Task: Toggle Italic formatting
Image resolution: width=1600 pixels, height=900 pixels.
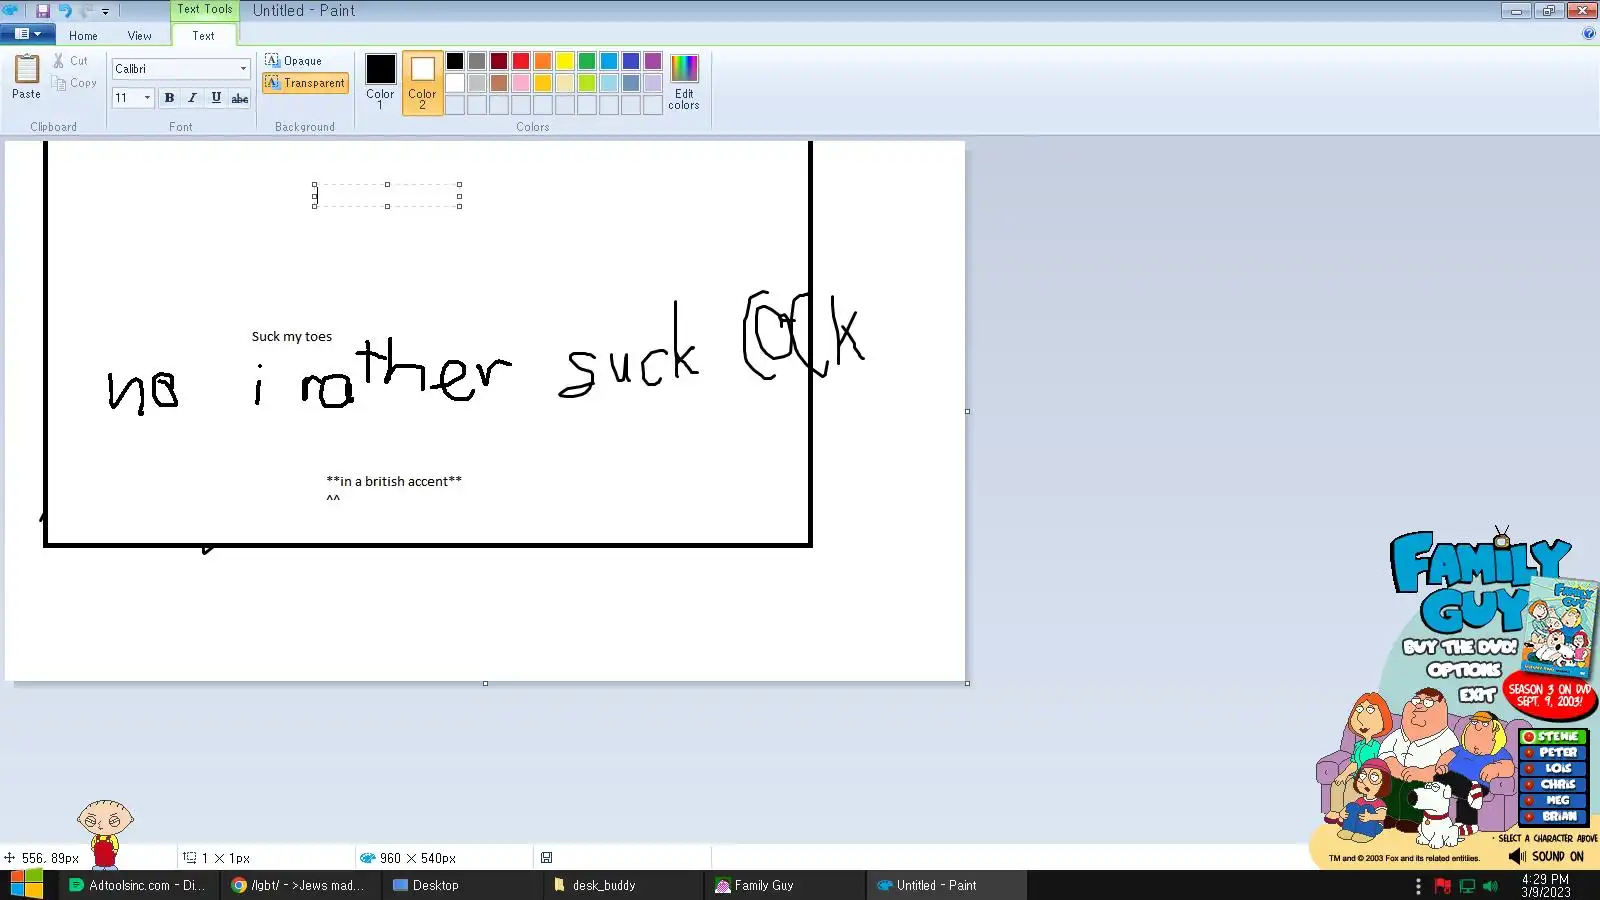Action: [192, 98]
